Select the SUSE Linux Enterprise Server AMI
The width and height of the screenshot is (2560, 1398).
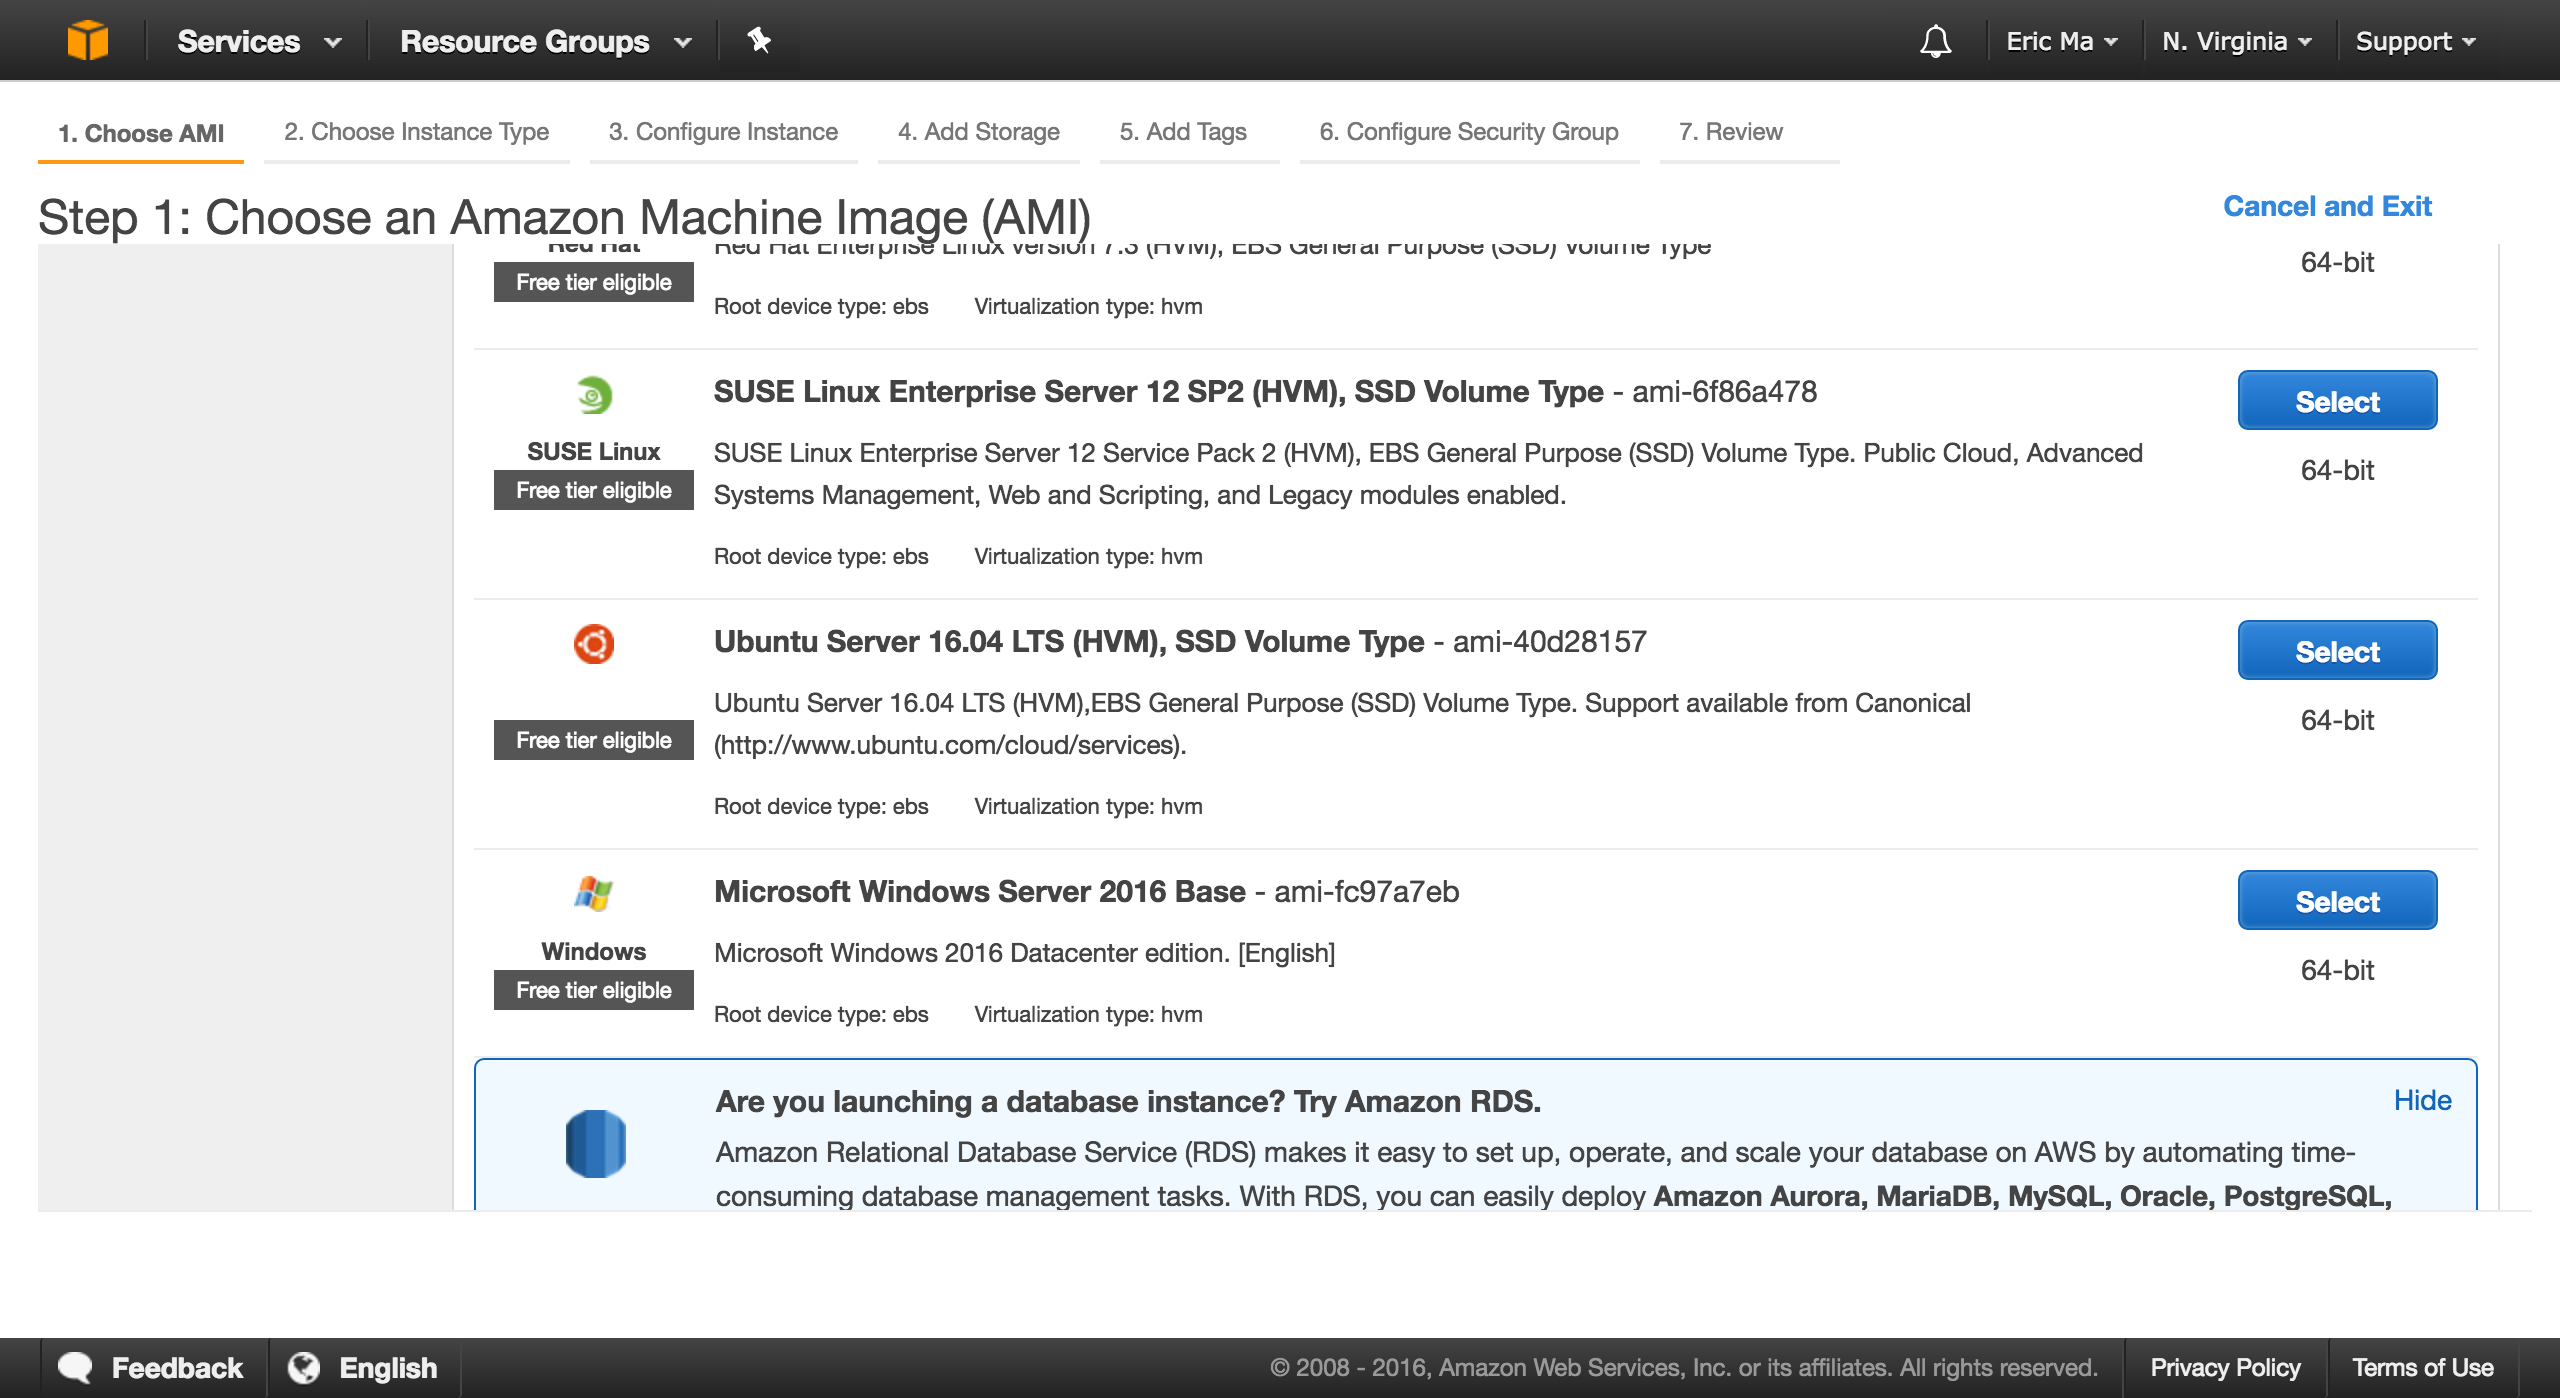(x=2337, y=400)
